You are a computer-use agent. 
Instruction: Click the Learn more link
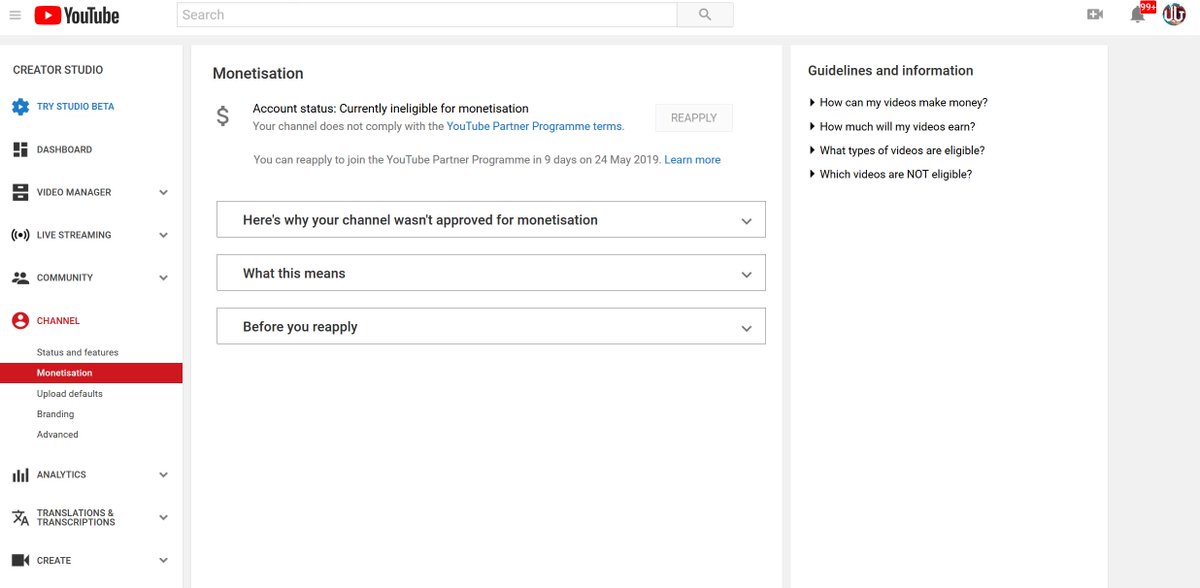pos(692,160)
